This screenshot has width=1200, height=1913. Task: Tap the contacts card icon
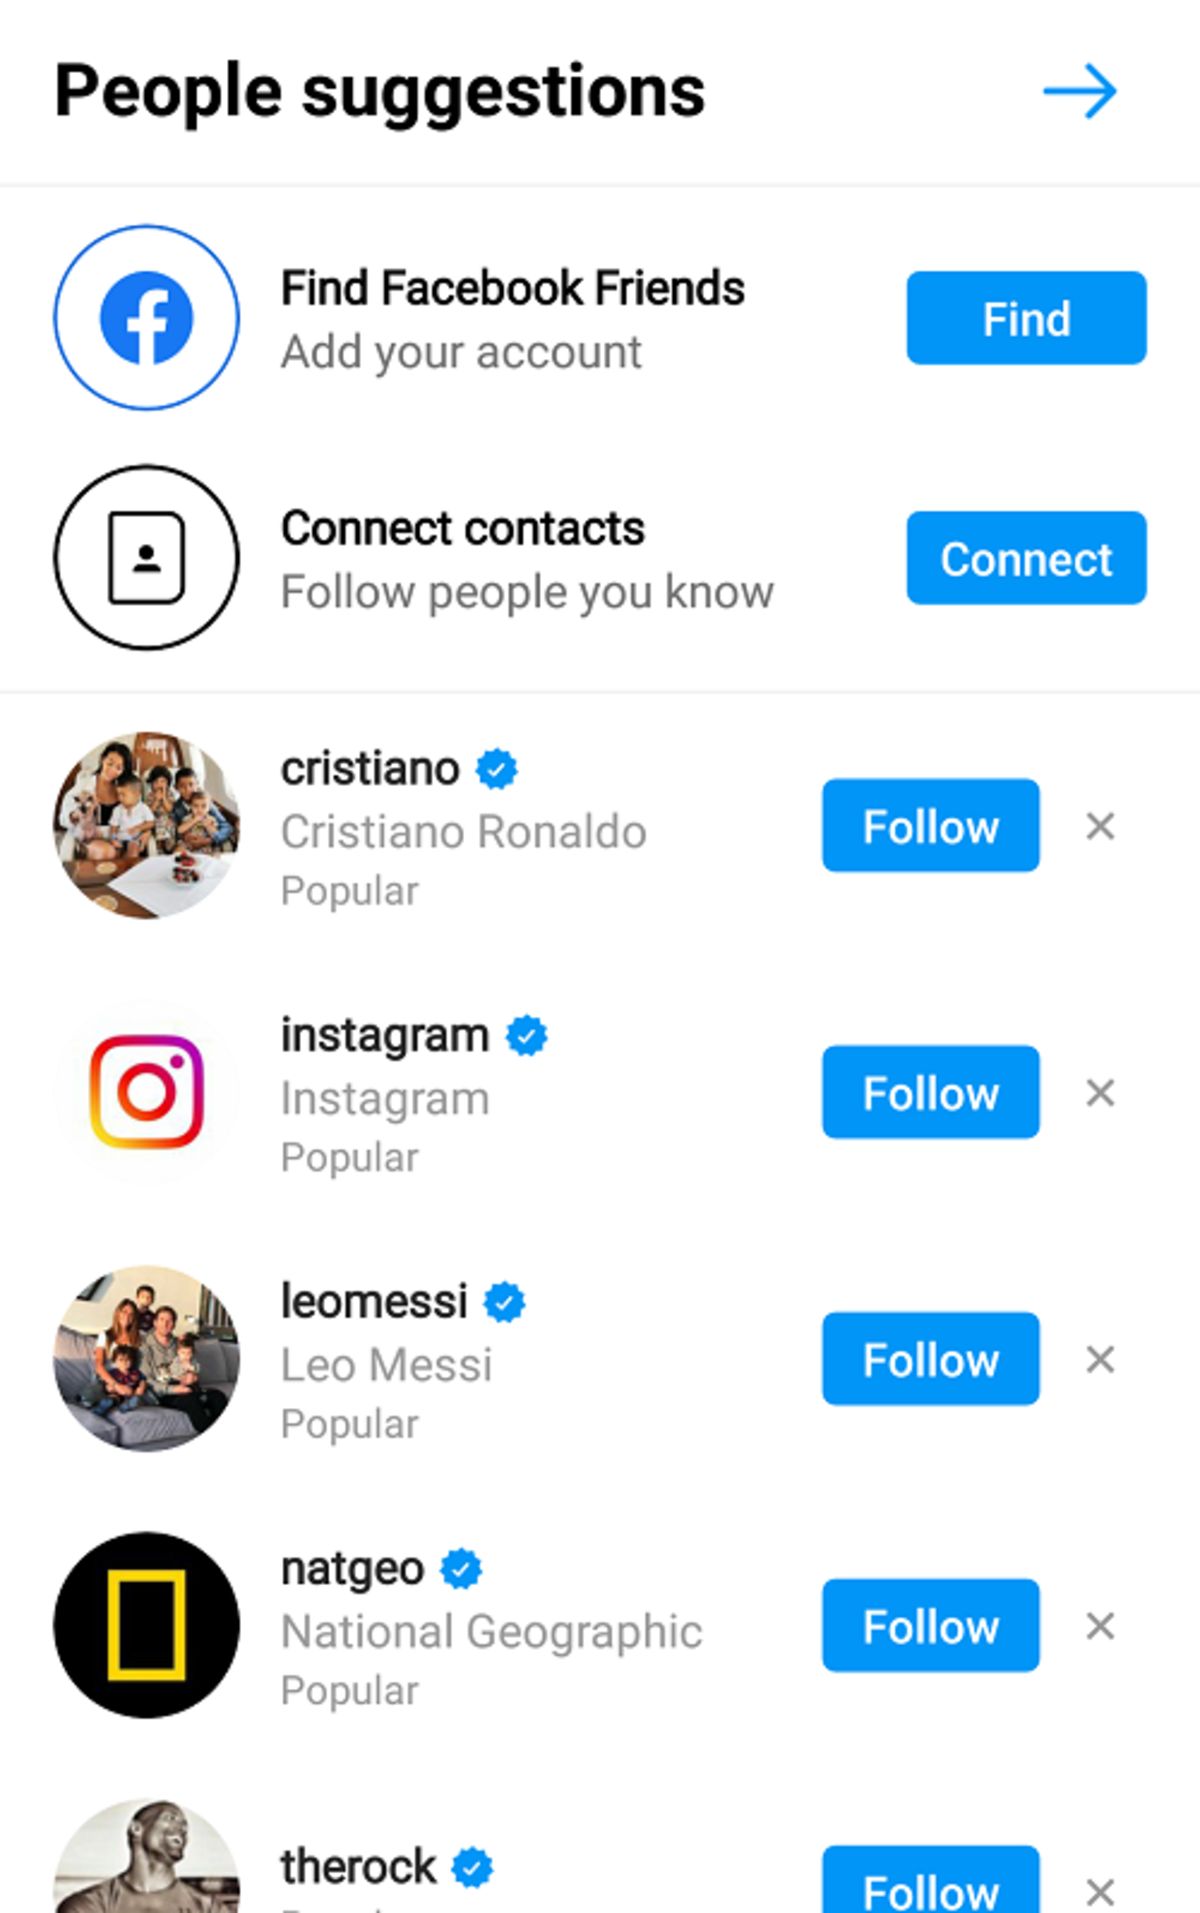(x=146, y=557)
